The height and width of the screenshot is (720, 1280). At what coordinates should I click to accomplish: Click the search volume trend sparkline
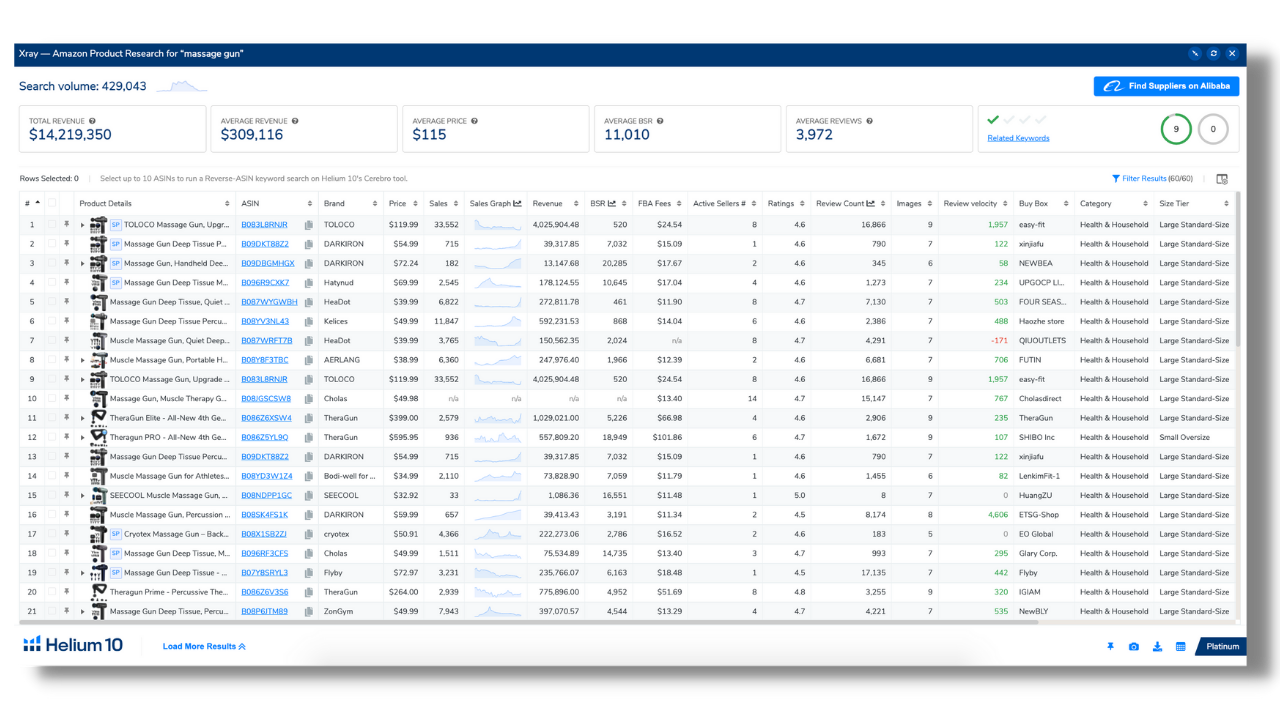[181, 86]
